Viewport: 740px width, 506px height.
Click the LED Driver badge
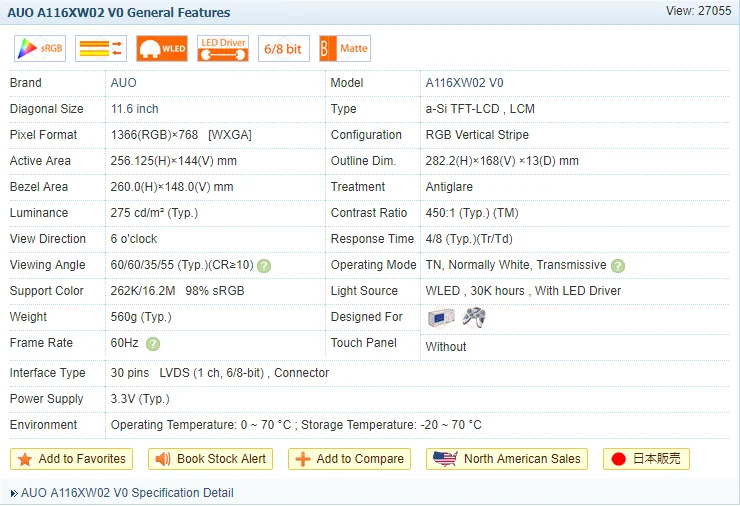pos(223,49)
